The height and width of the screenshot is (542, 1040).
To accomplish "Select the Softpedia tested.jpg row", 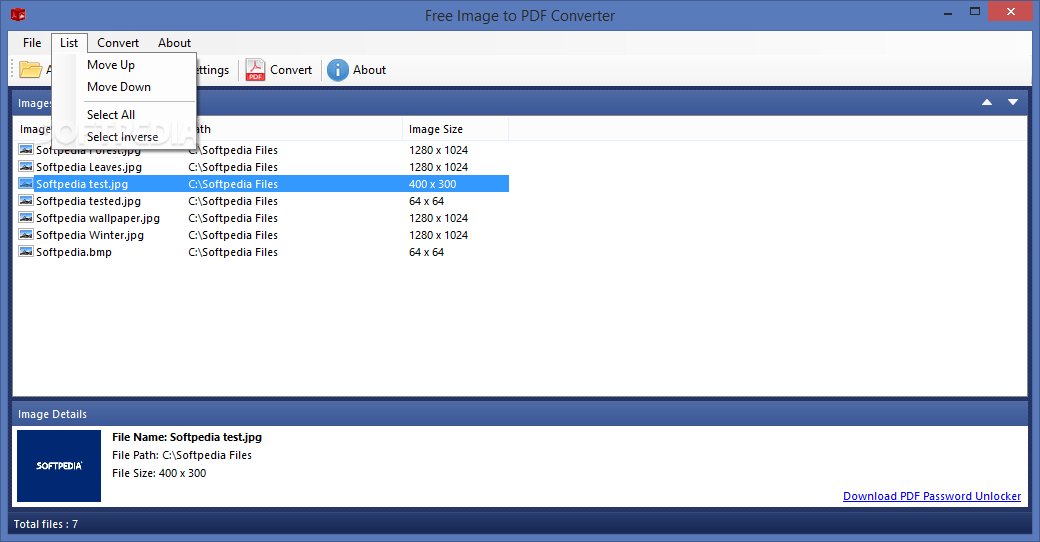I will tap(263, 201).
